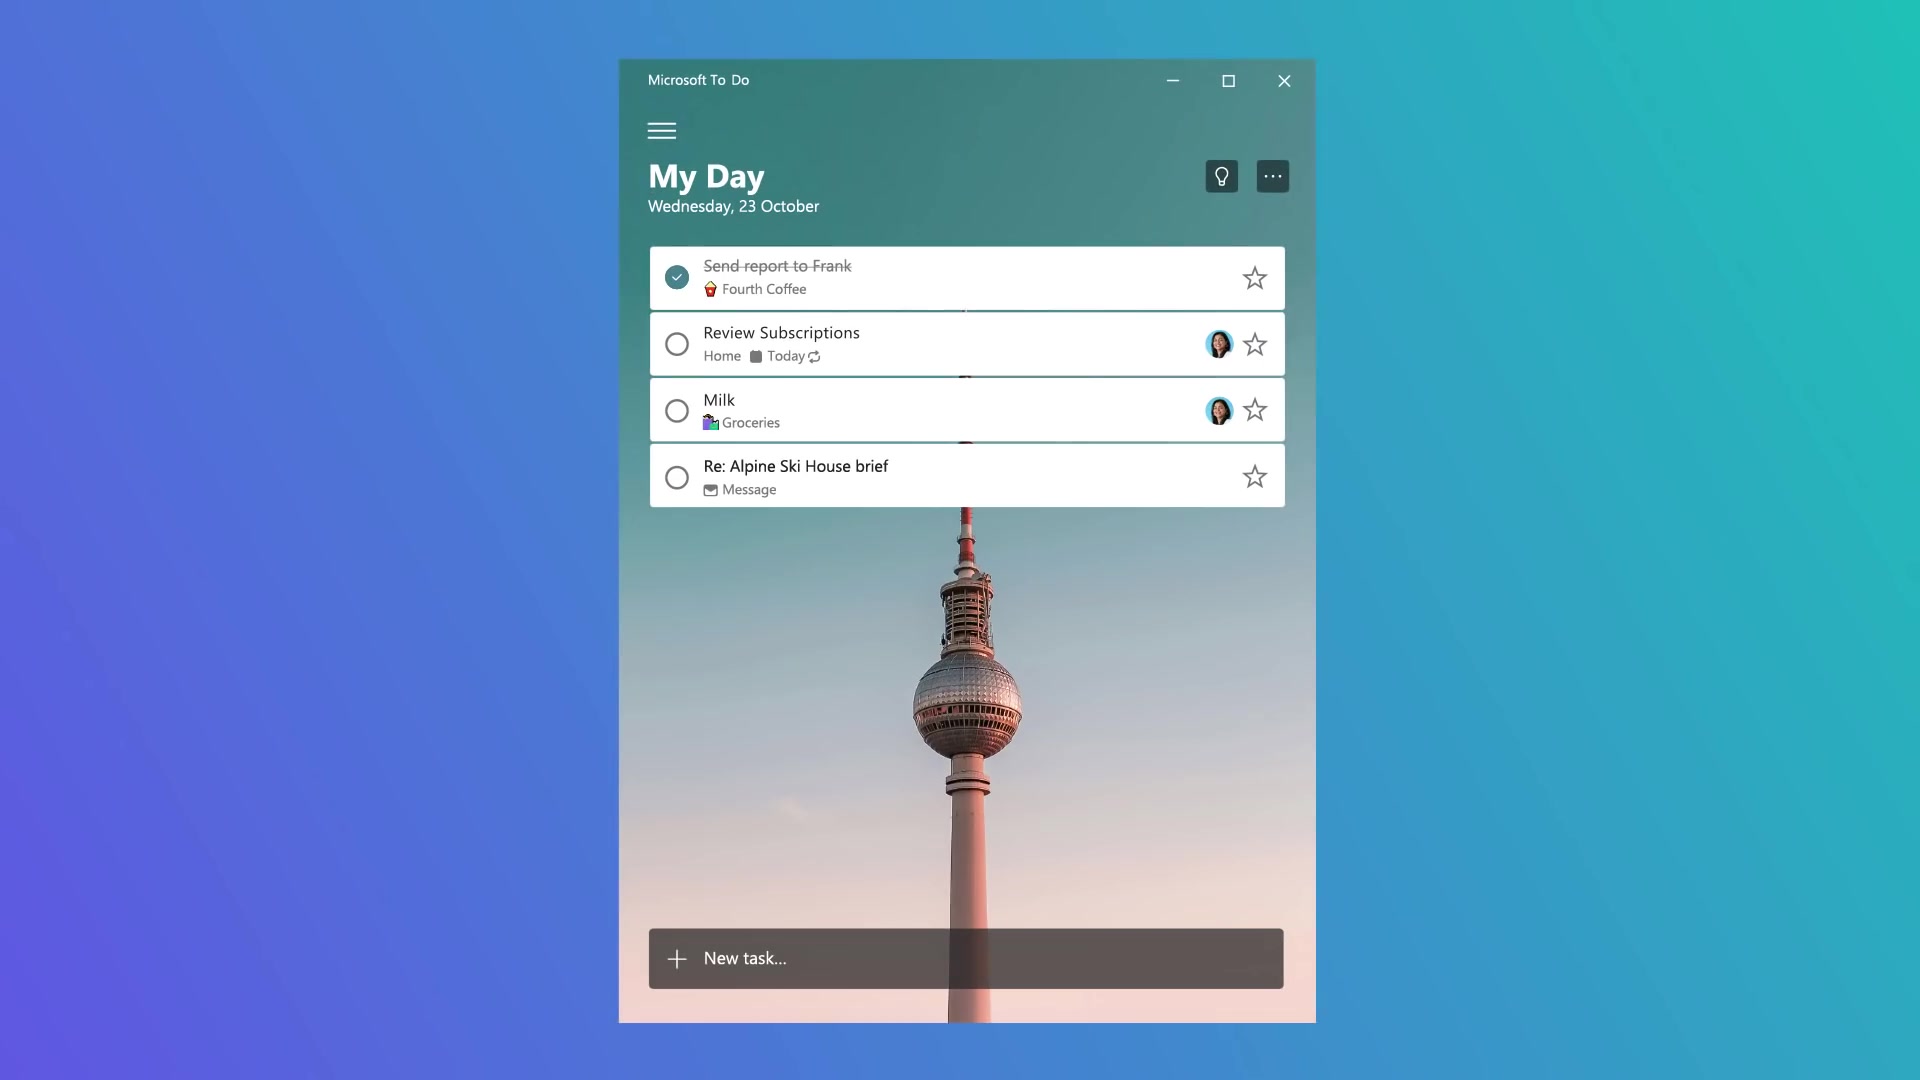Open My Day suggestions lightbulb
Image resolution: width=1920 pixels, height=1080 pixels.
(x=1221, y=175)
